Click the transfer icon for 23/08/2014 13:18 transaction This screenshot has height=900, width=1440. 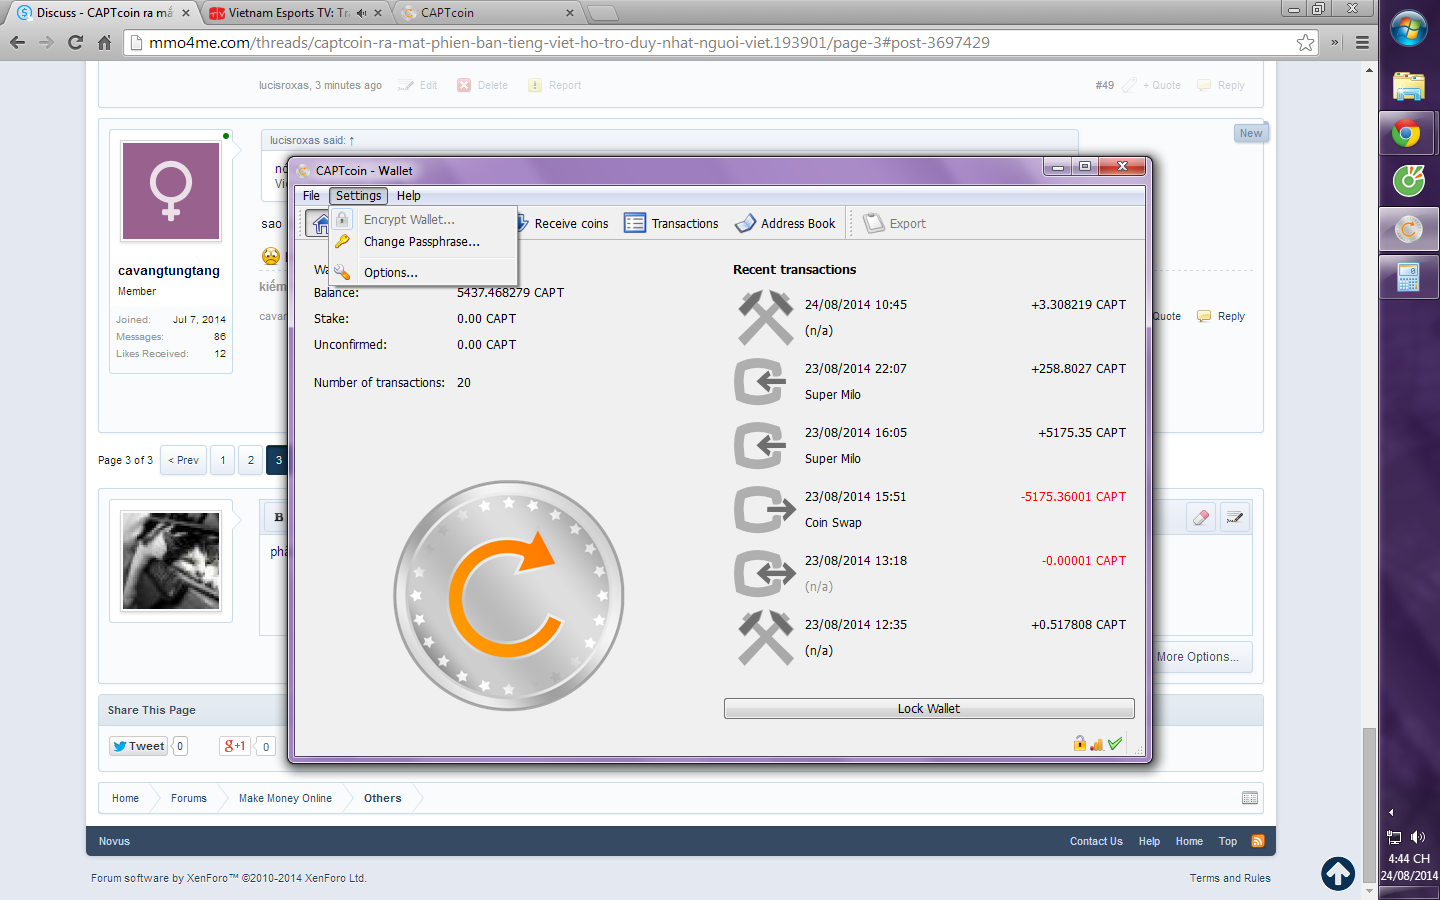click(765, 573)
